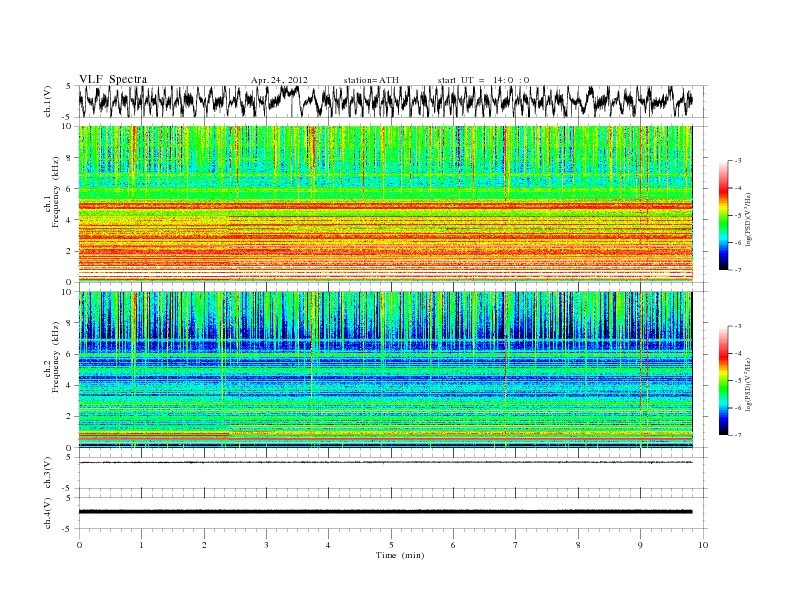Click time axis tick label "7"
792x612 pixels.
(516, 545)
